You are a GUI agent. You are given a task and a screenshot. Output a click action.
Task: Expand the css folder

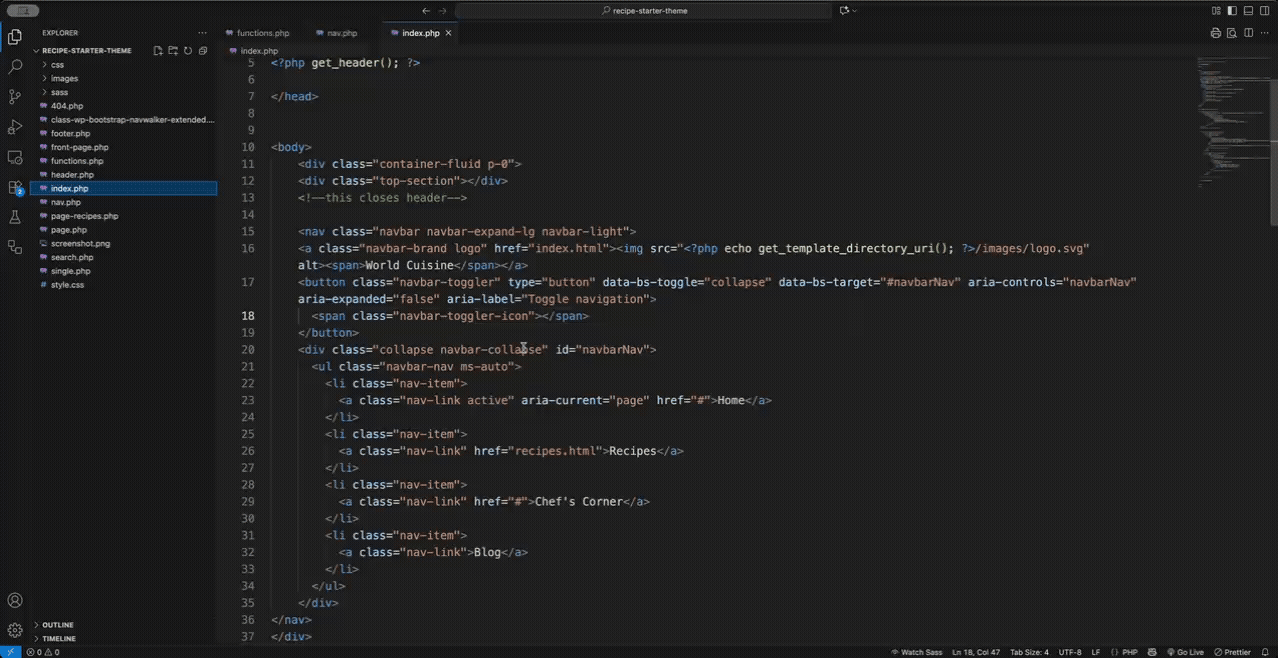tap(57, 64)
